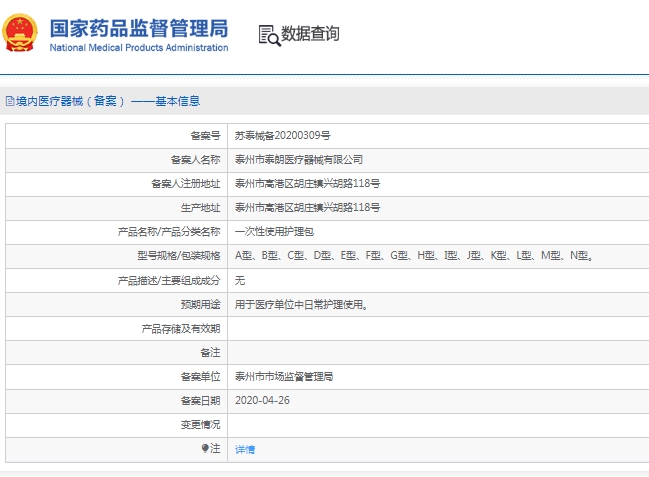
Task: Click the 生产地址 label
Action: (x=200, y=207)
